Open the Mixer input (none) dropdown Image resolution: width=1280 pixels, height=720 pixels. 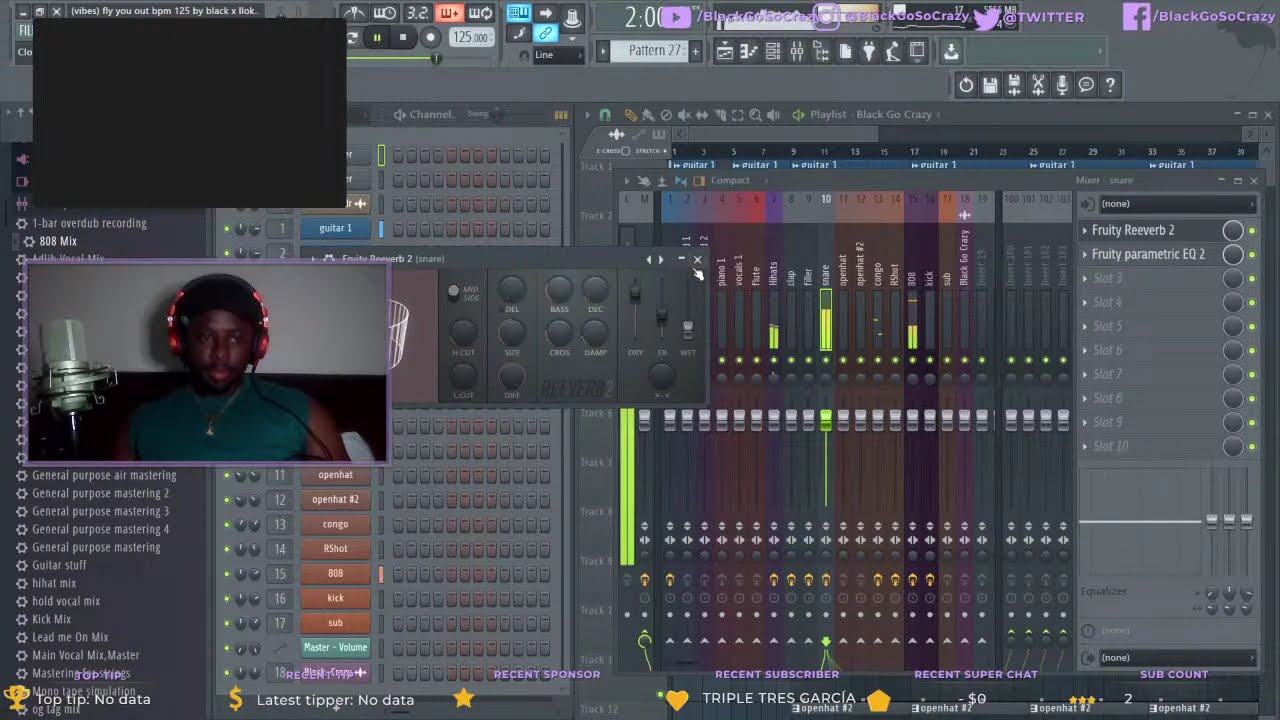point(1177,204)
